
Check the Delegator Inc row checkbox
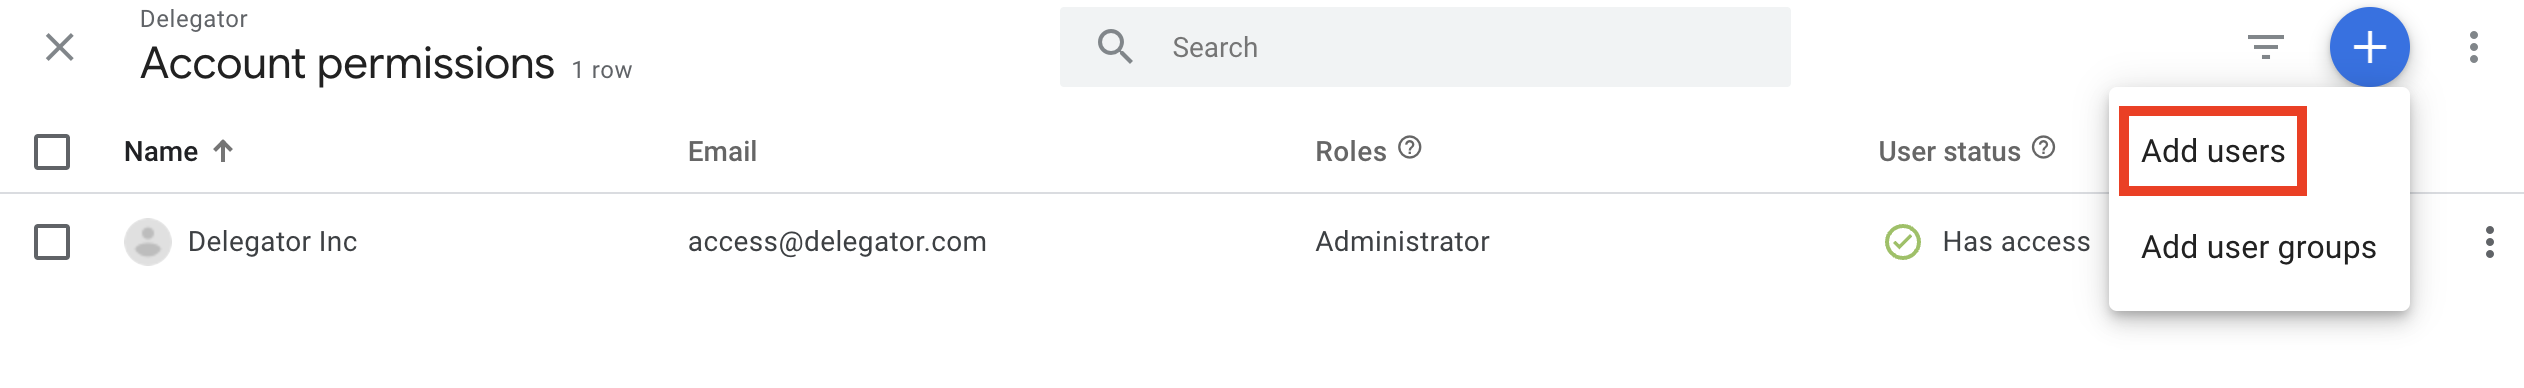click(52, 242)
